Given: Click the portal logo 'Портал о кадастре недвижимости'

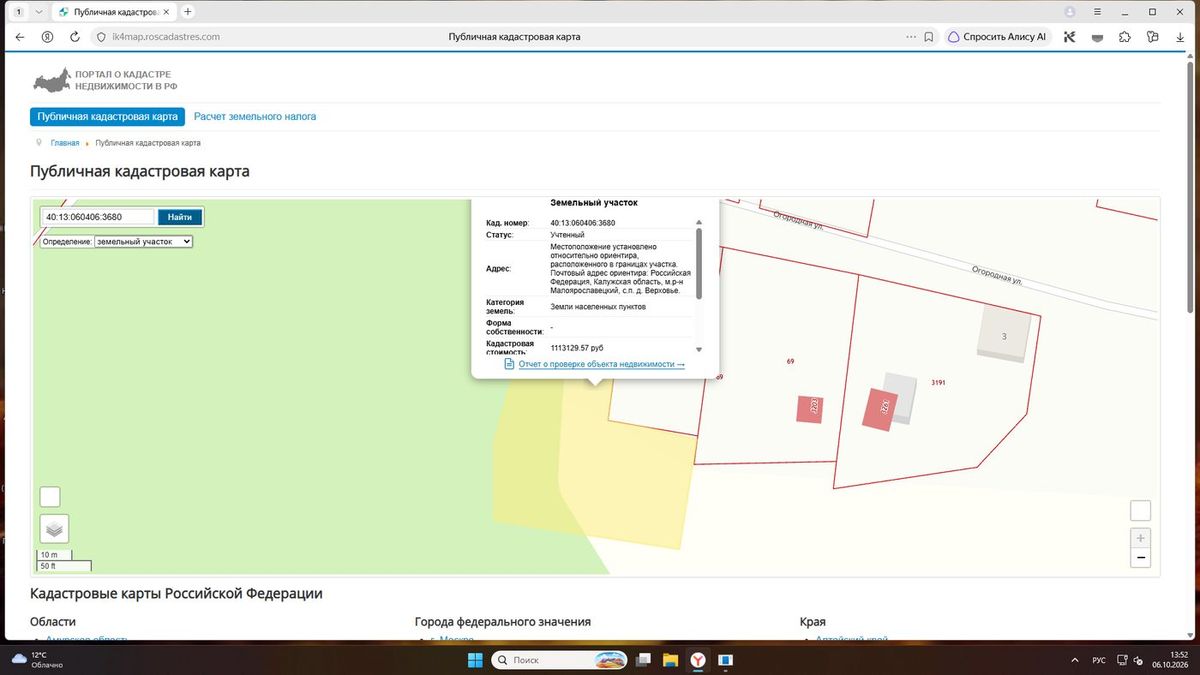Looking at the screenshot, I should point(105,81).
